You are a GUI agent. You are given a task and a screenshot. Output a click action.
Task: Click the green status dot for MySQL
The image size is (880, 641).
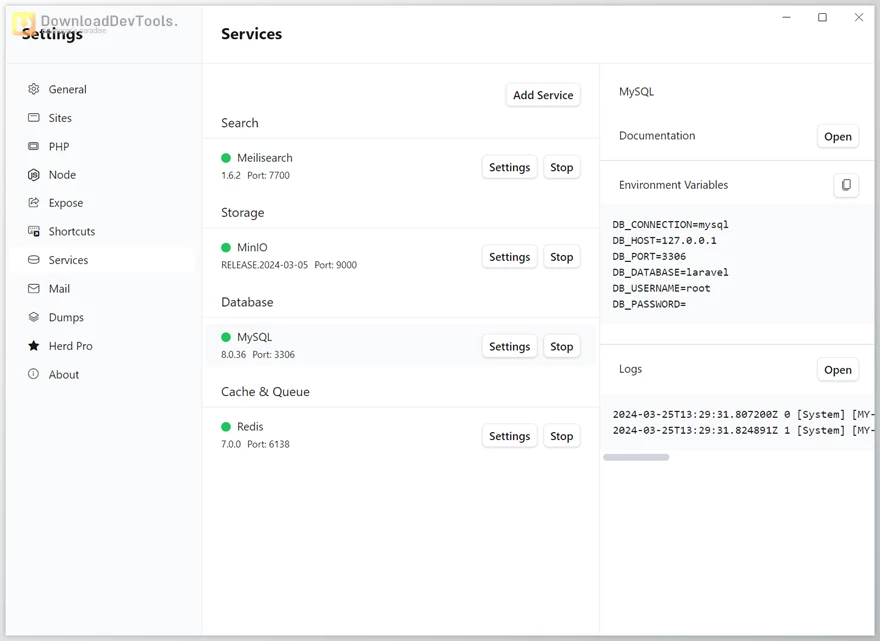point(226,337)
